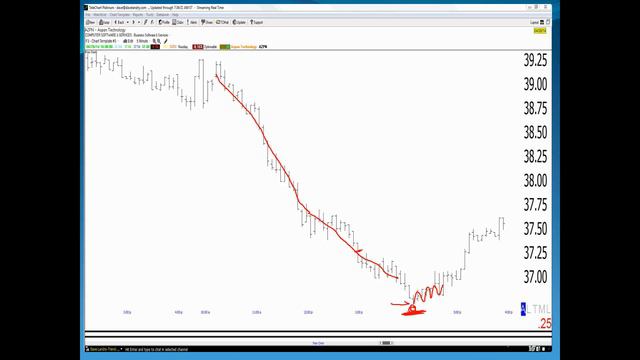Open the Layout button at top right

click(534, 22)
